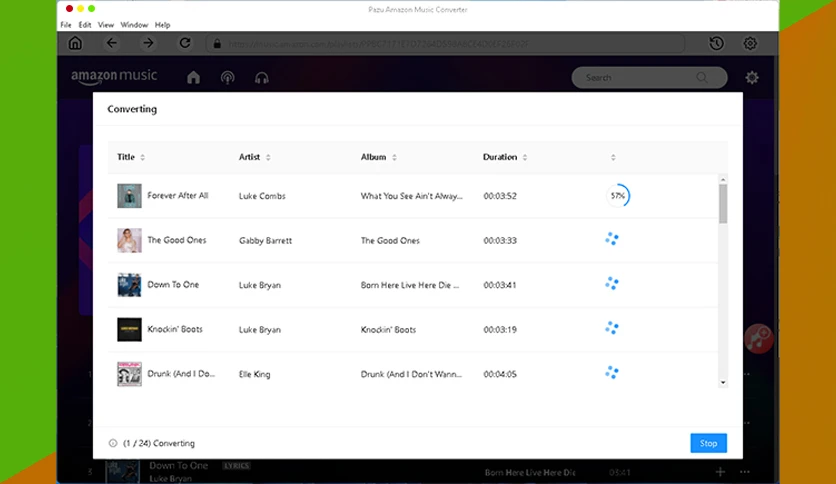Click the 57% conversion progress circle

click(618, 196)
